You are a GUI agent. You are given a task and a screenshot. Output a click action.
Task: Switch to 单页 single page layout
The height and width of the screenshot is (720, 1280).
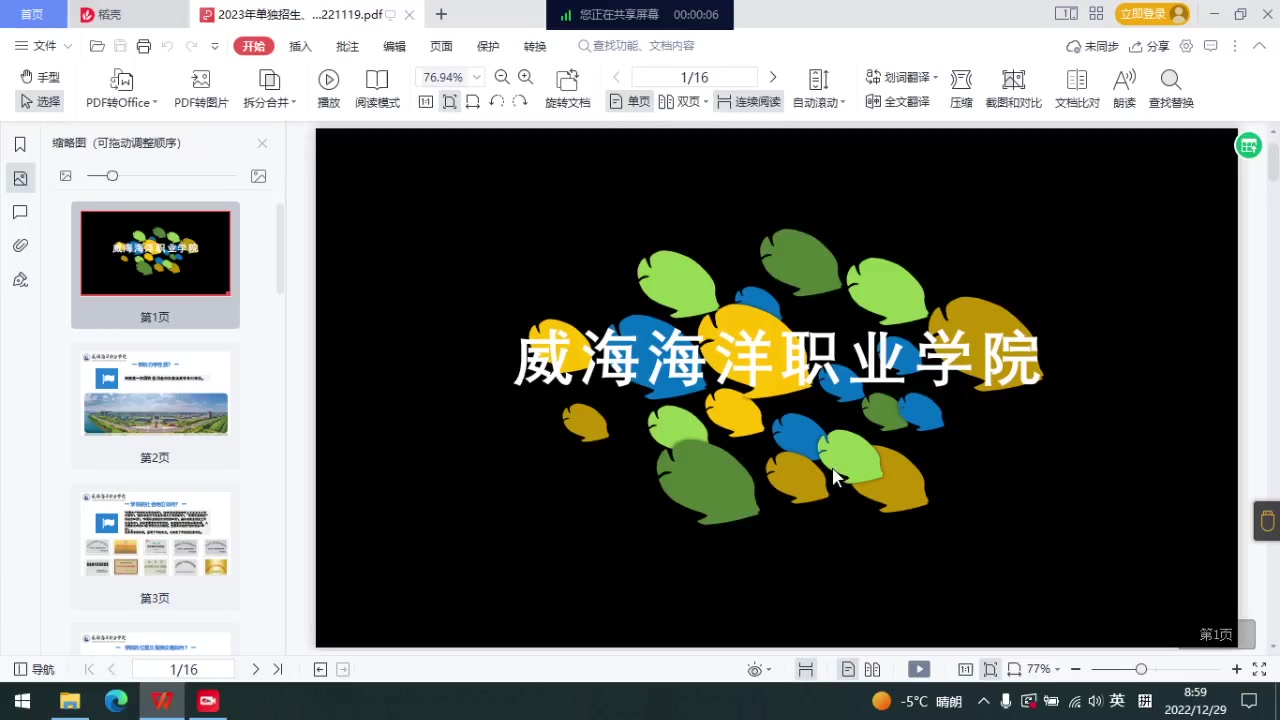pos(630,102)
